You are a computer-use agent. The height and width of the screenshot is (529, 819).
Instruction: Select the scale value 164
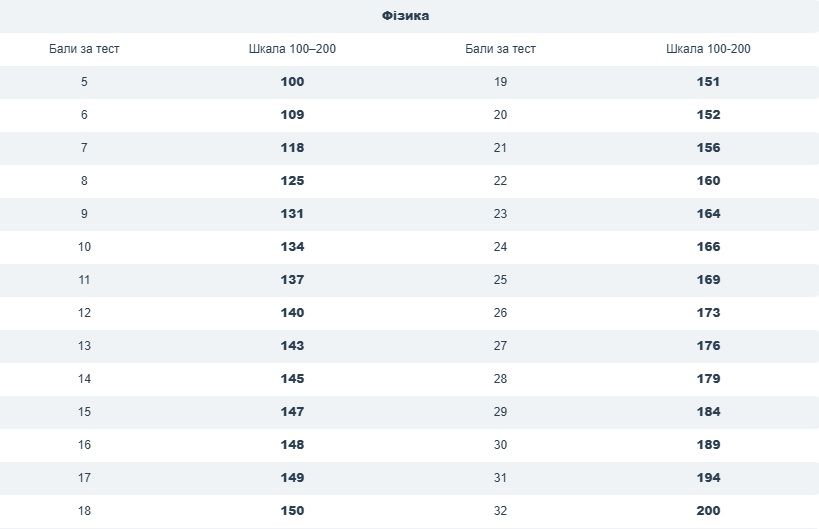(x=708, y=214)
